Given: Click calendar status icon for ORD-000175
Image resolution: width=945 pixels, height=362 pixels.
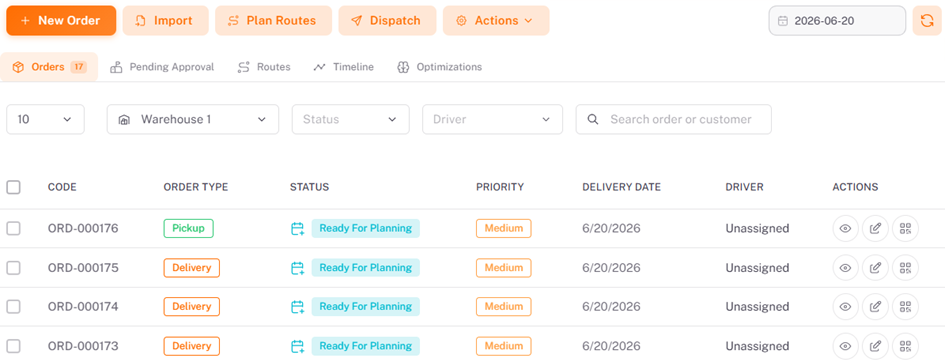Looking at the screenshot, I should [x=298, y=268].
